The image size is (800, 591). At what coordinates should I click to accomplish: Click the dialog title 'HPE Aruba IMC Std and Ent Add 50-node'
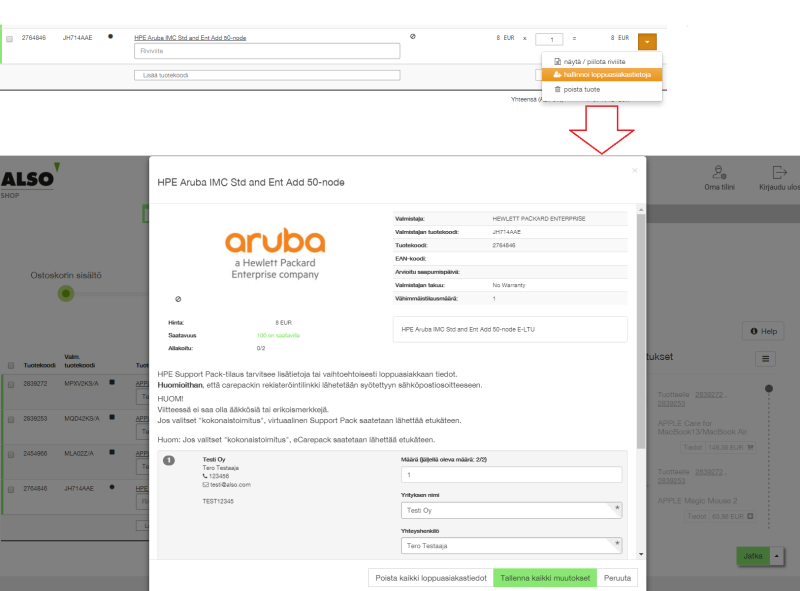pos(251,182)
